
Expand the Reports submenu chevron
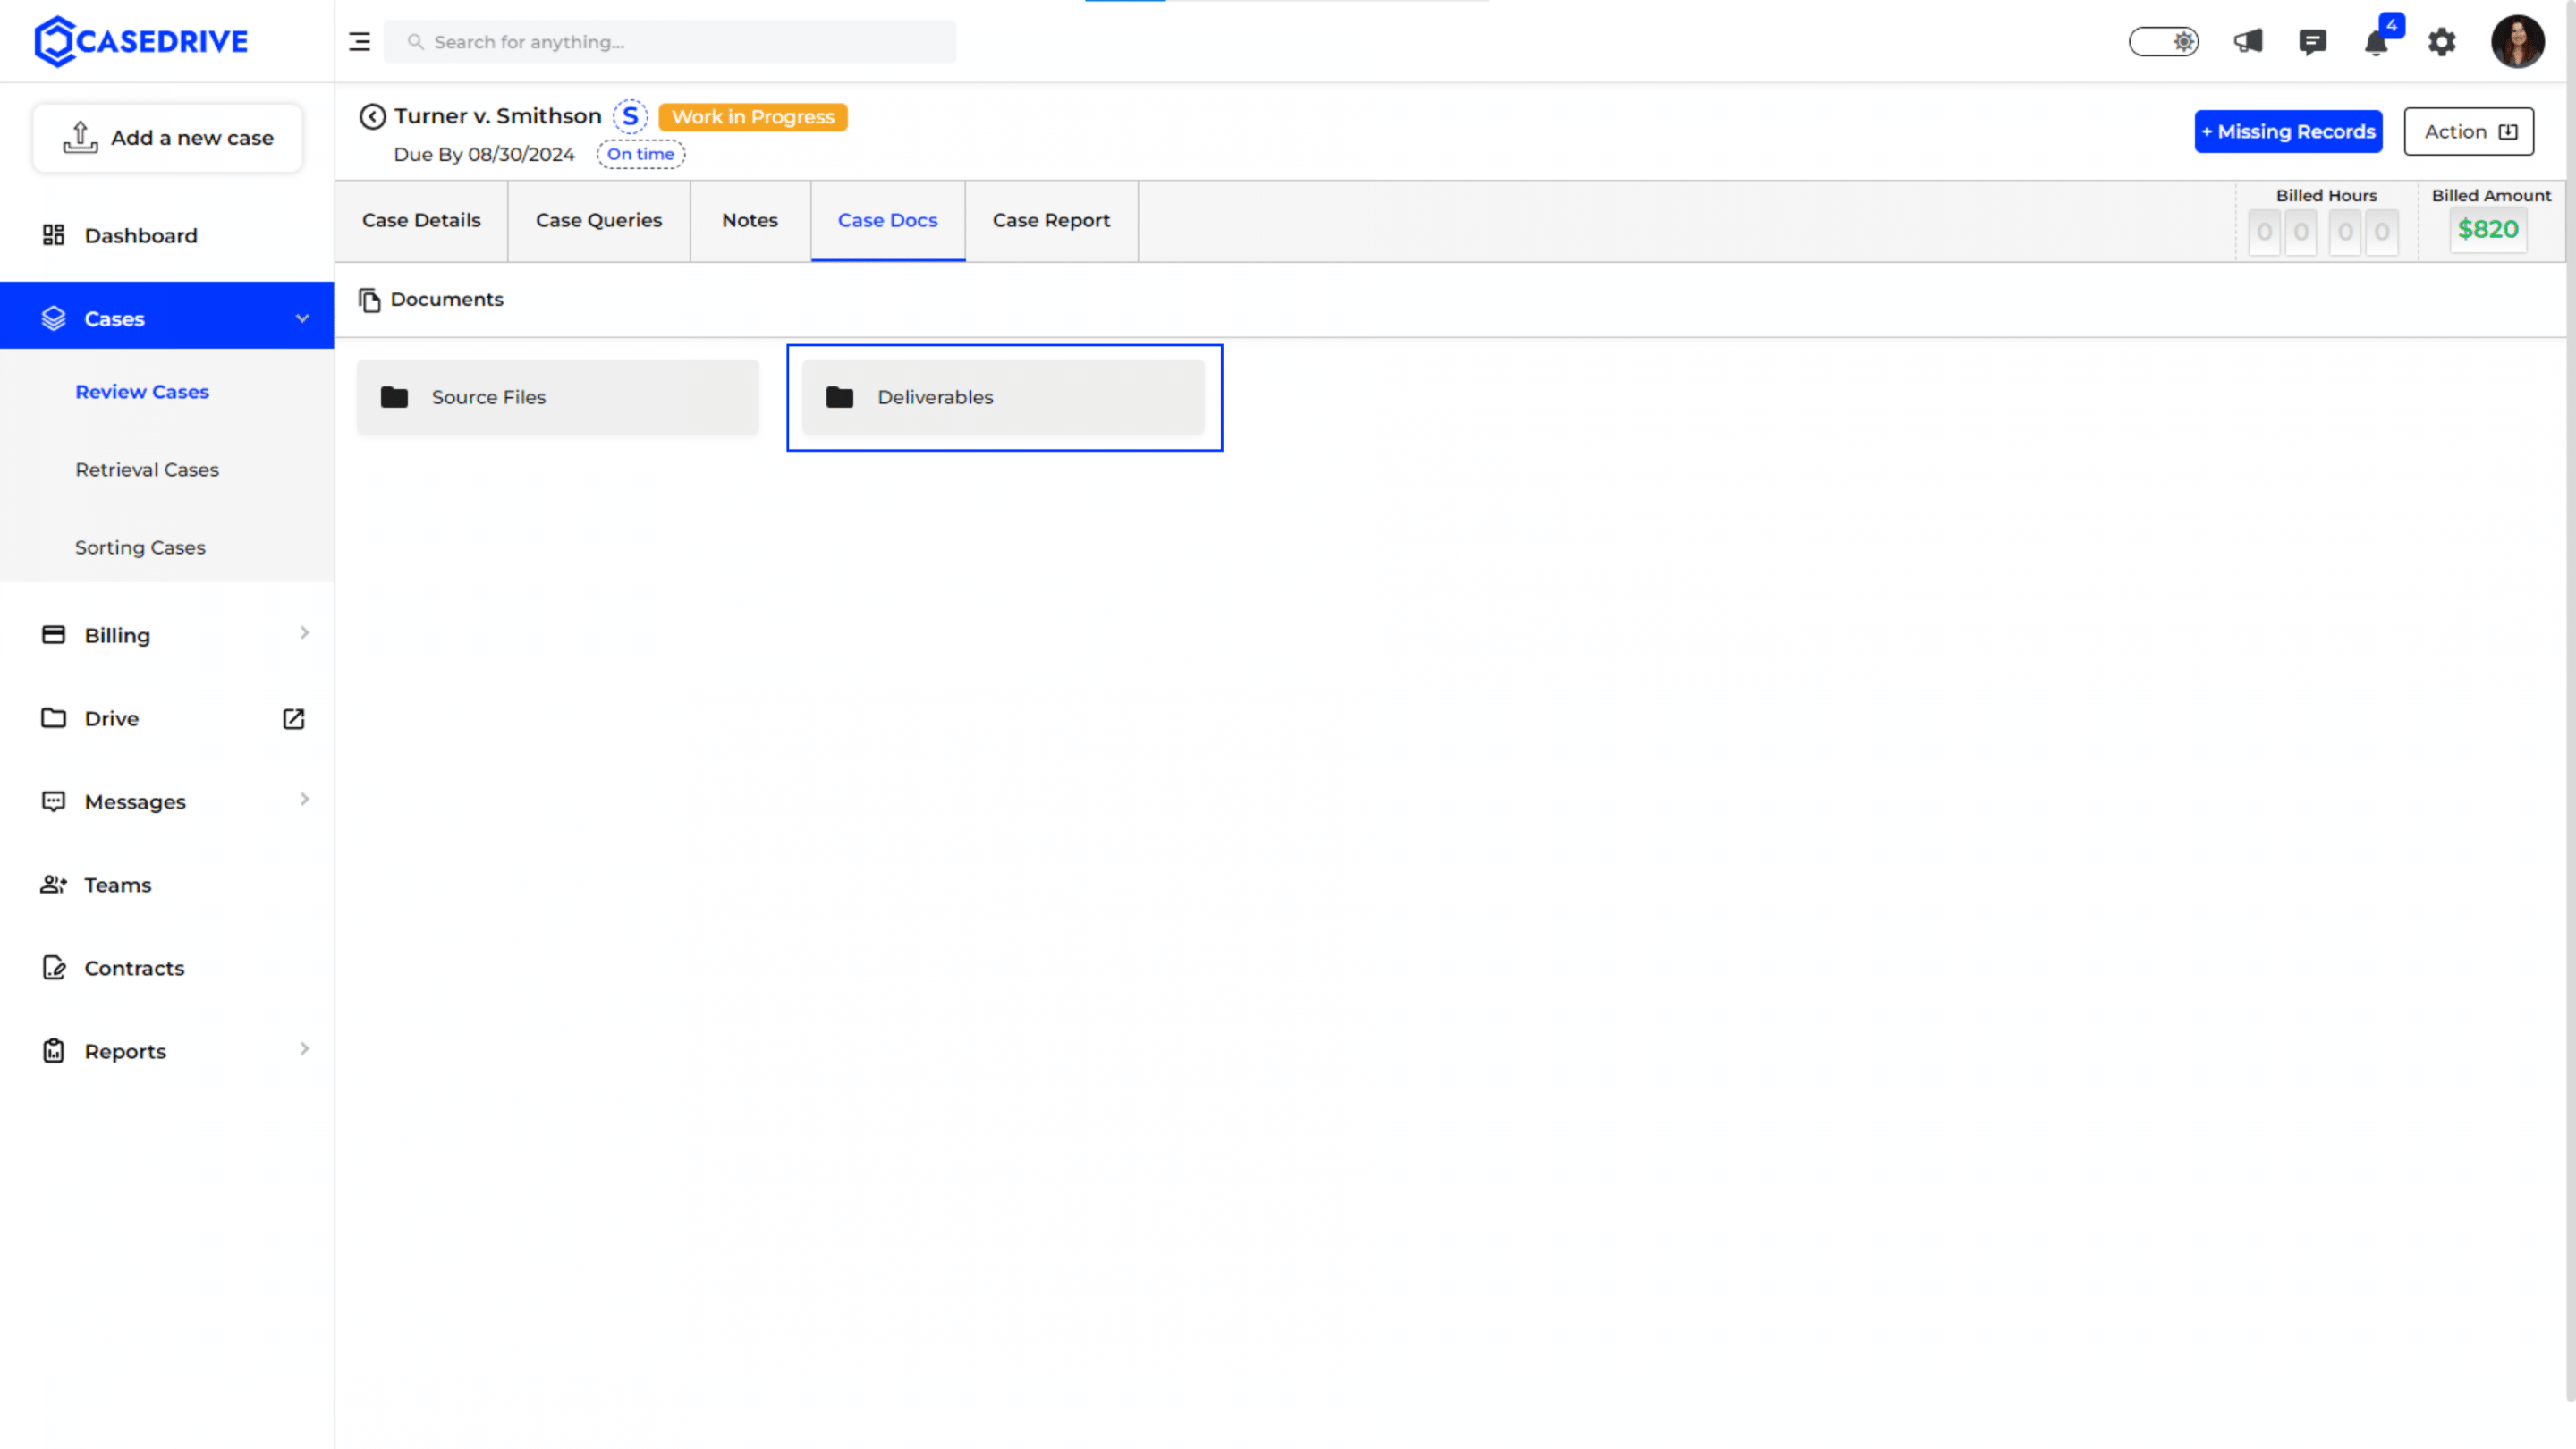pos(304,1049)
